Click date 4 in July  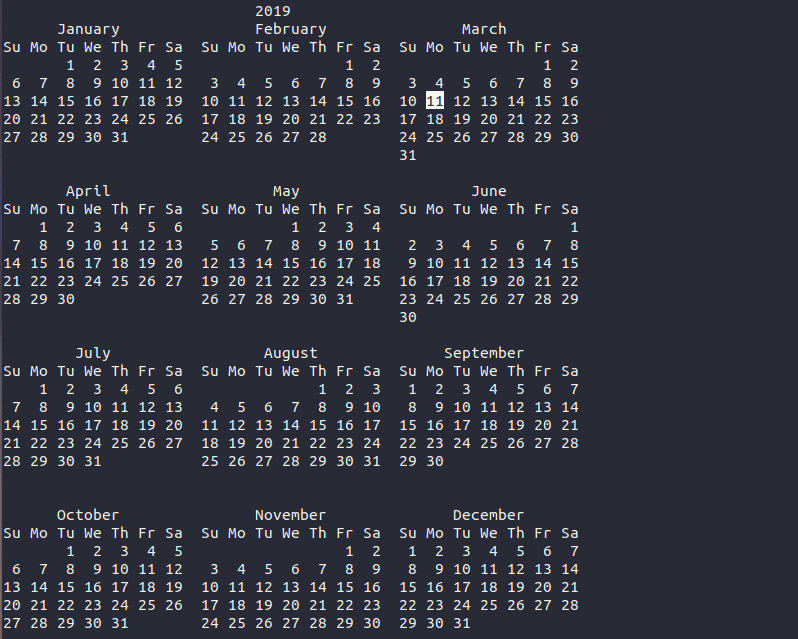point(124,389)
